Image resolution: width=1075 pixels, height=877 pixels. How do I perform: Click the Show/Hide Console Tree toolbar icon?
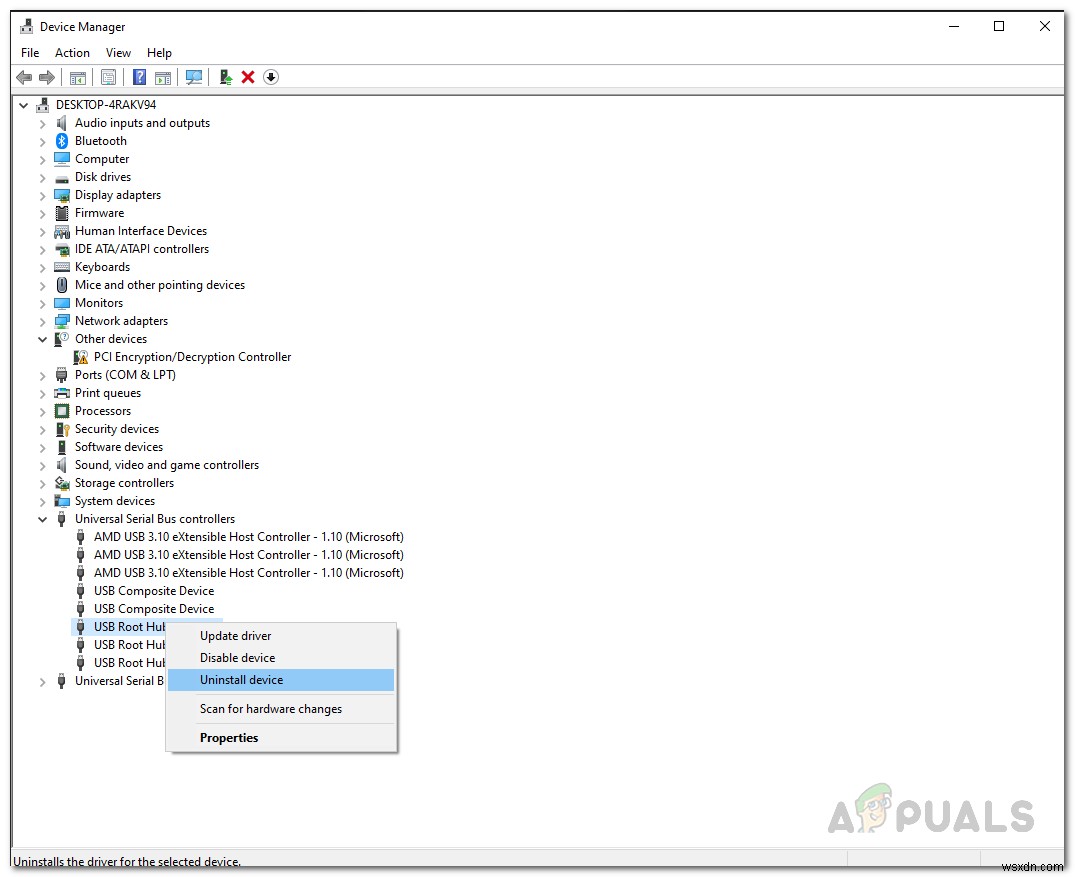tap(78, 77)
